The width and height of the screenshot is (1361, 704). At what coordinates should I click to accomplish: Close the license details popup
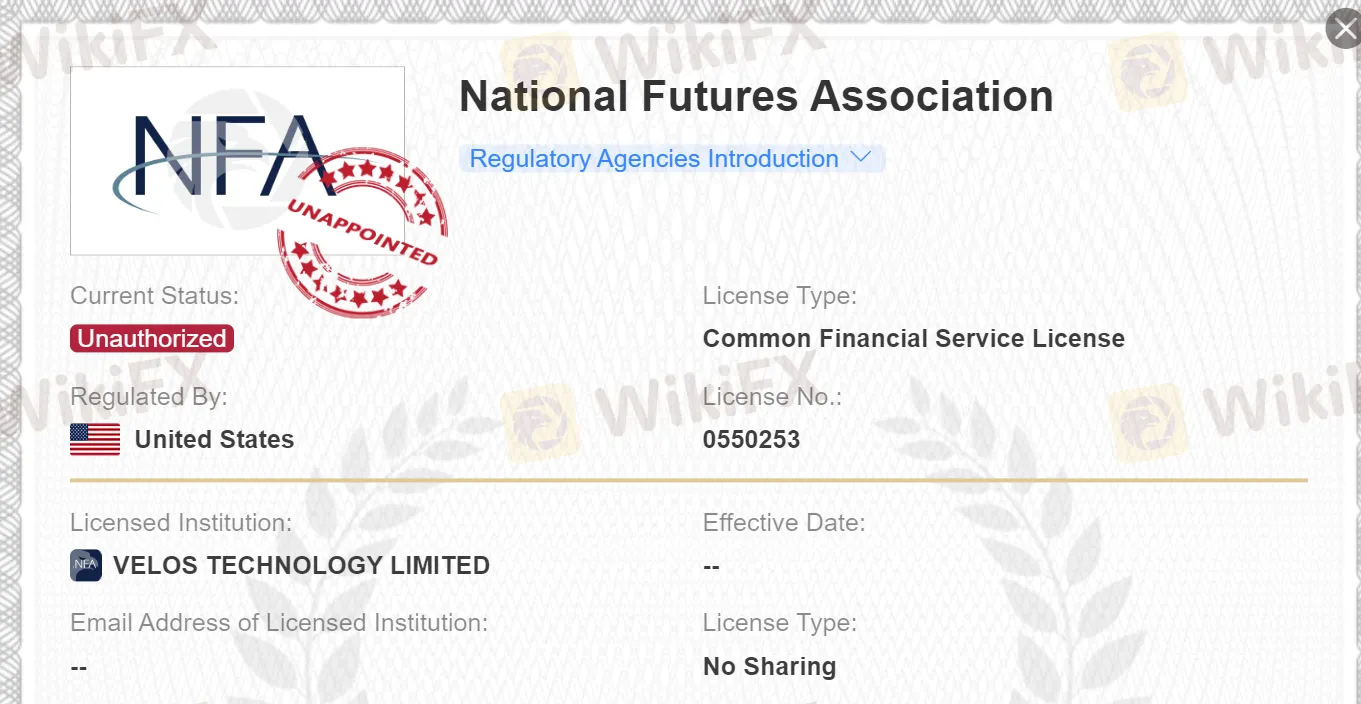point(1344,28)
